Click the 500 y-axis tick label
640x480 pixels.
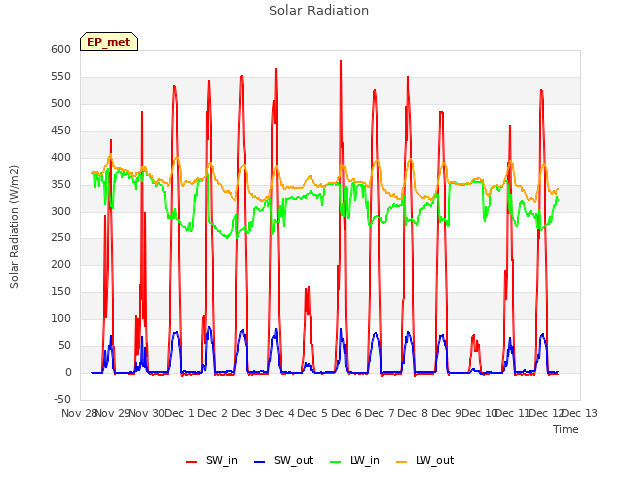61,103
